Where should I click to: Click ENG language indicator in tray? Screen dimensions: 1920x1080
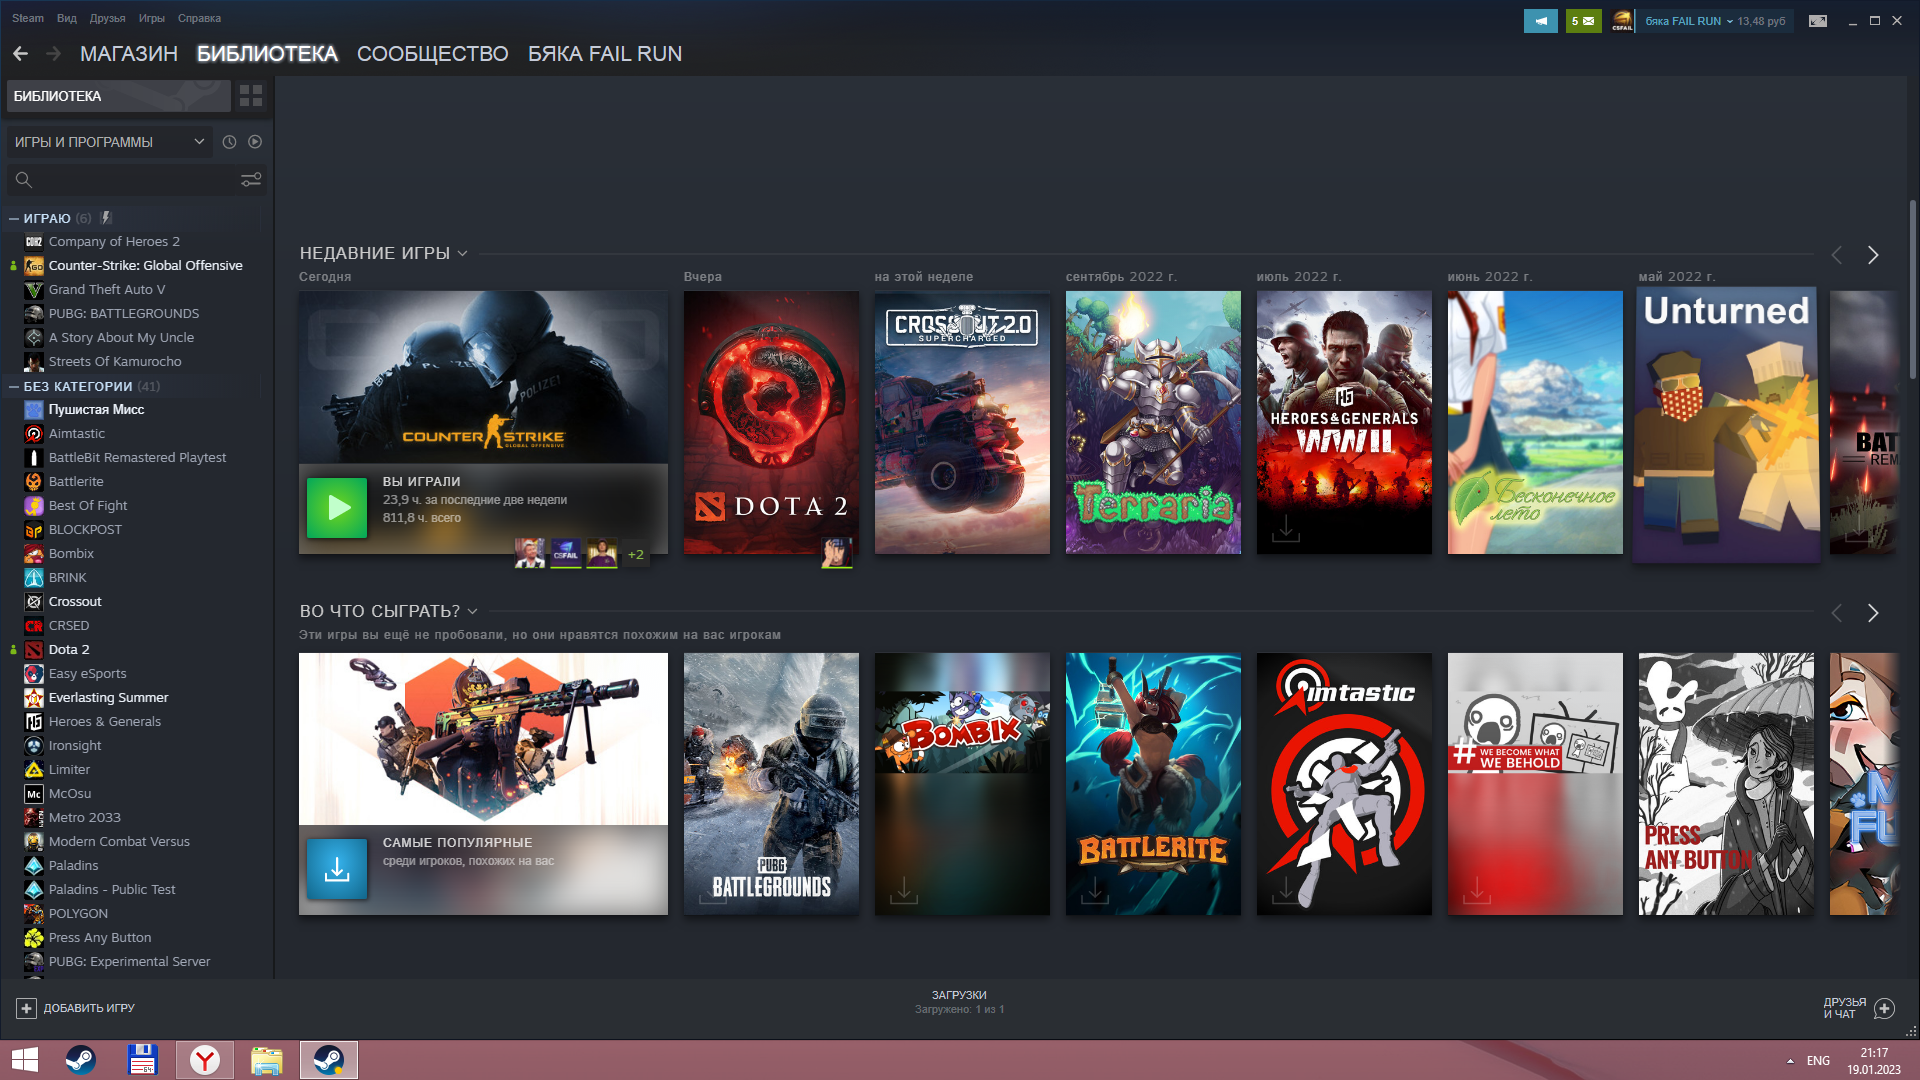point(1818,1061)
